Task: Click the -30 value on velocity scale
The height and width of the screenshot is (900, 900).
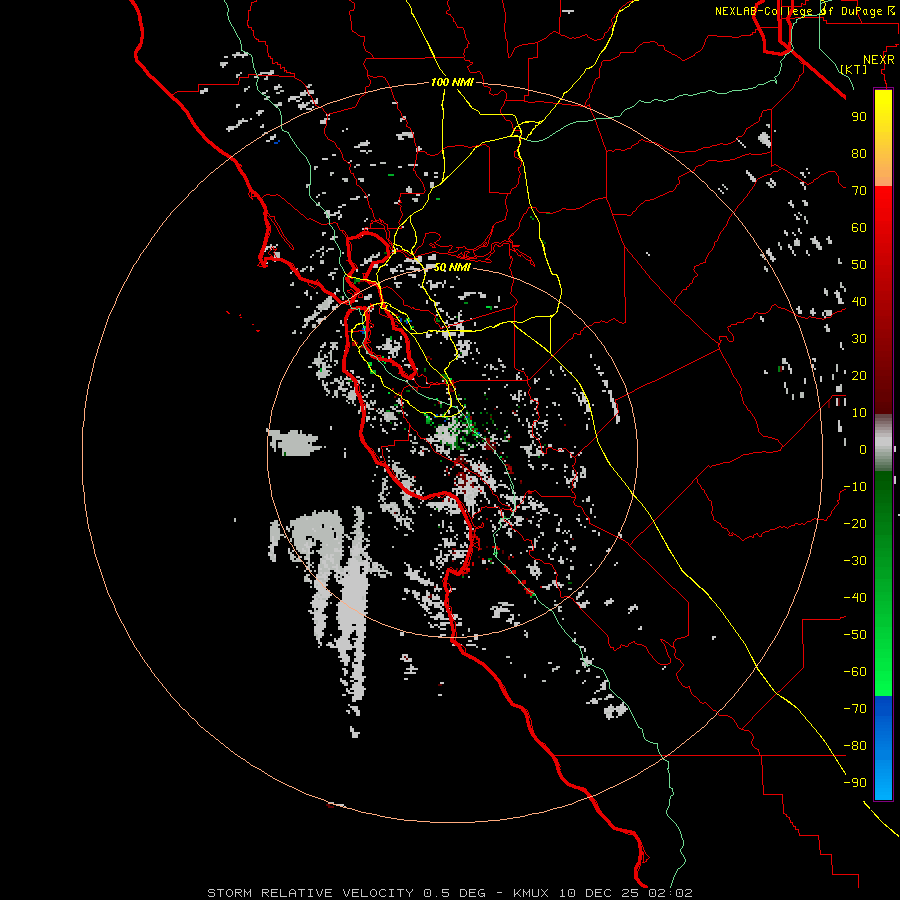Action: 855,561
